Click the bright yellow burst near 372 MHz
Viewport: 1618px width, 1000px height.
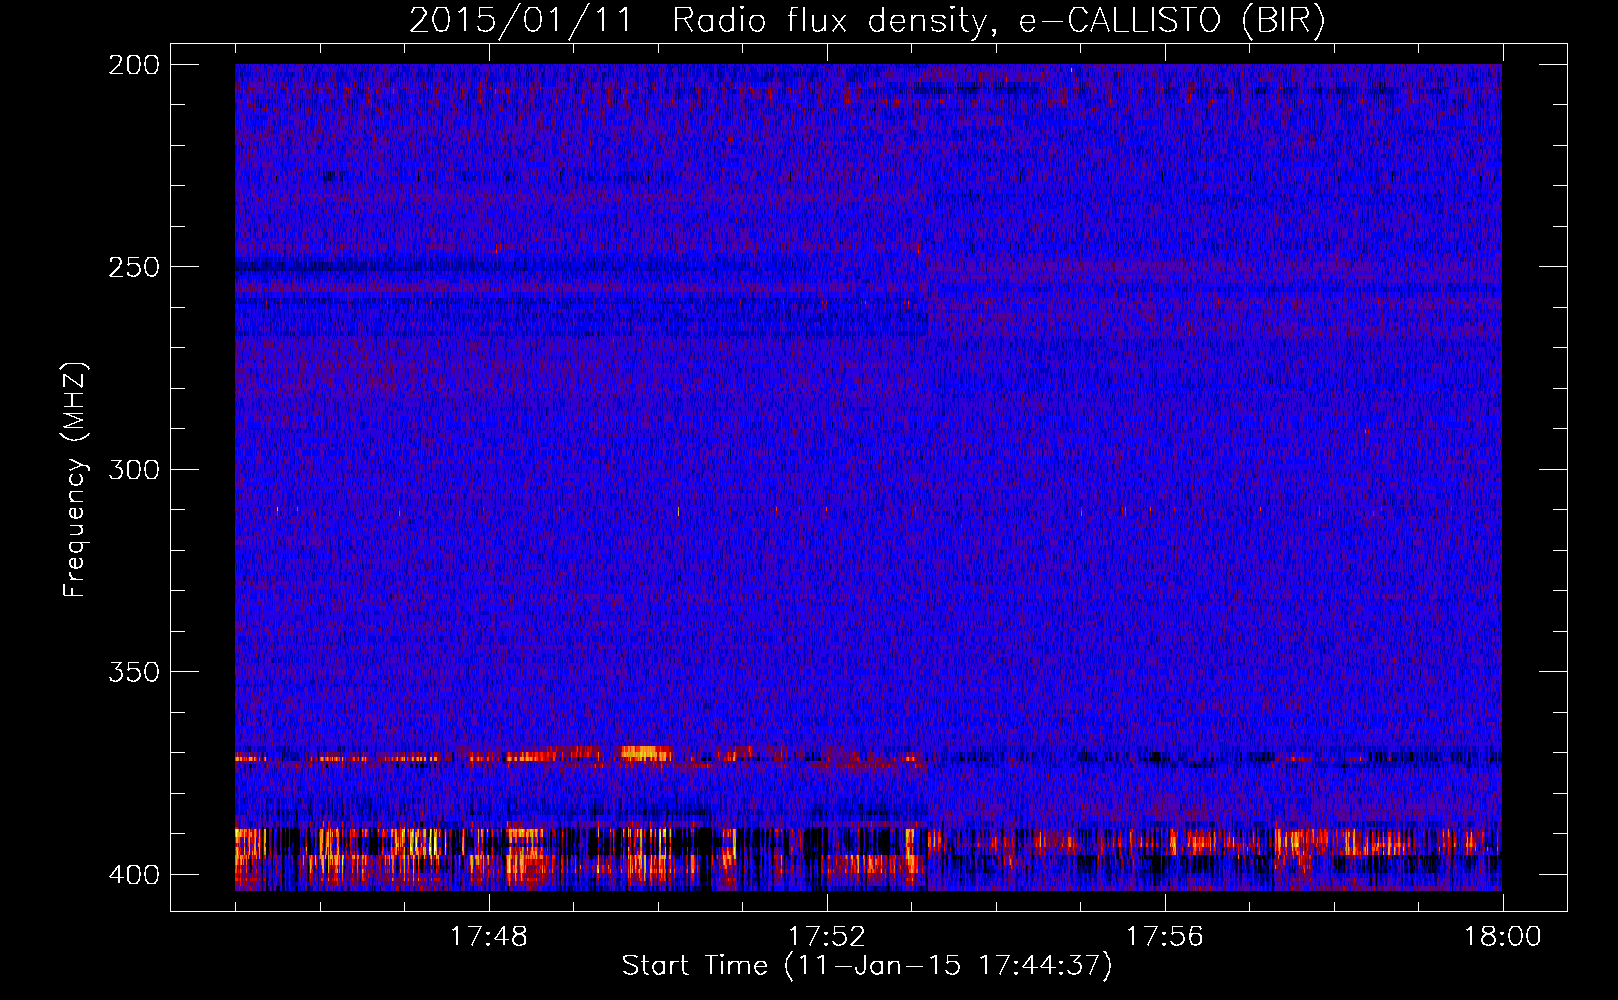(x=645, y=753)
